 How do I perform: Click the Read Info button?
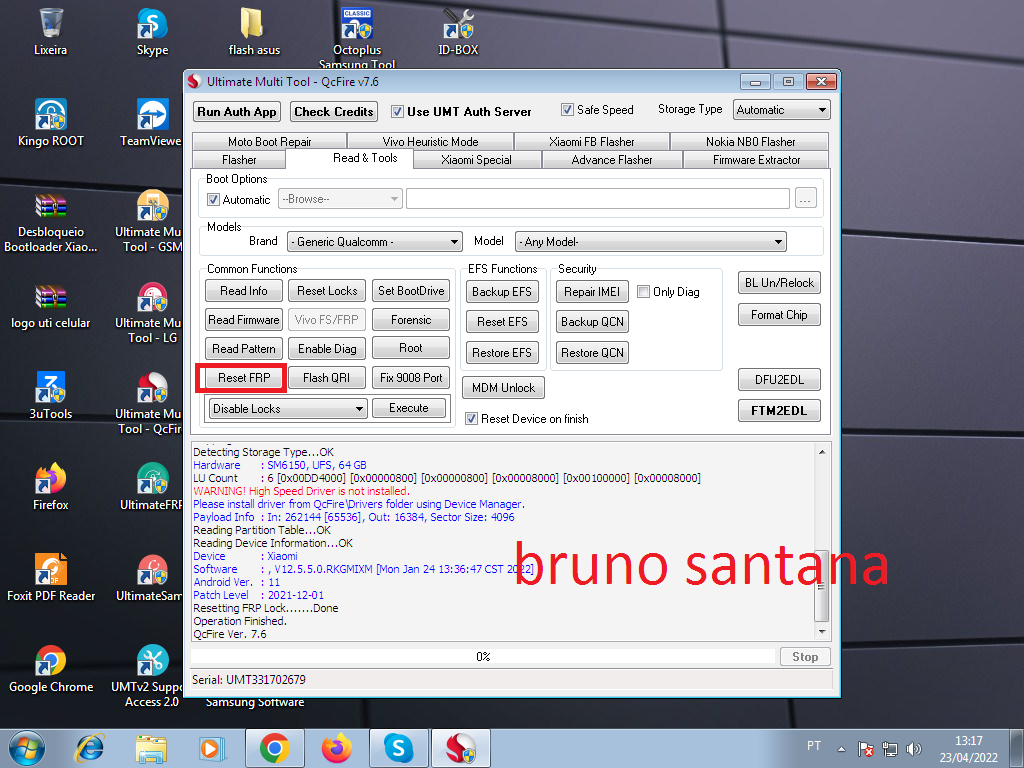point(244,291)
